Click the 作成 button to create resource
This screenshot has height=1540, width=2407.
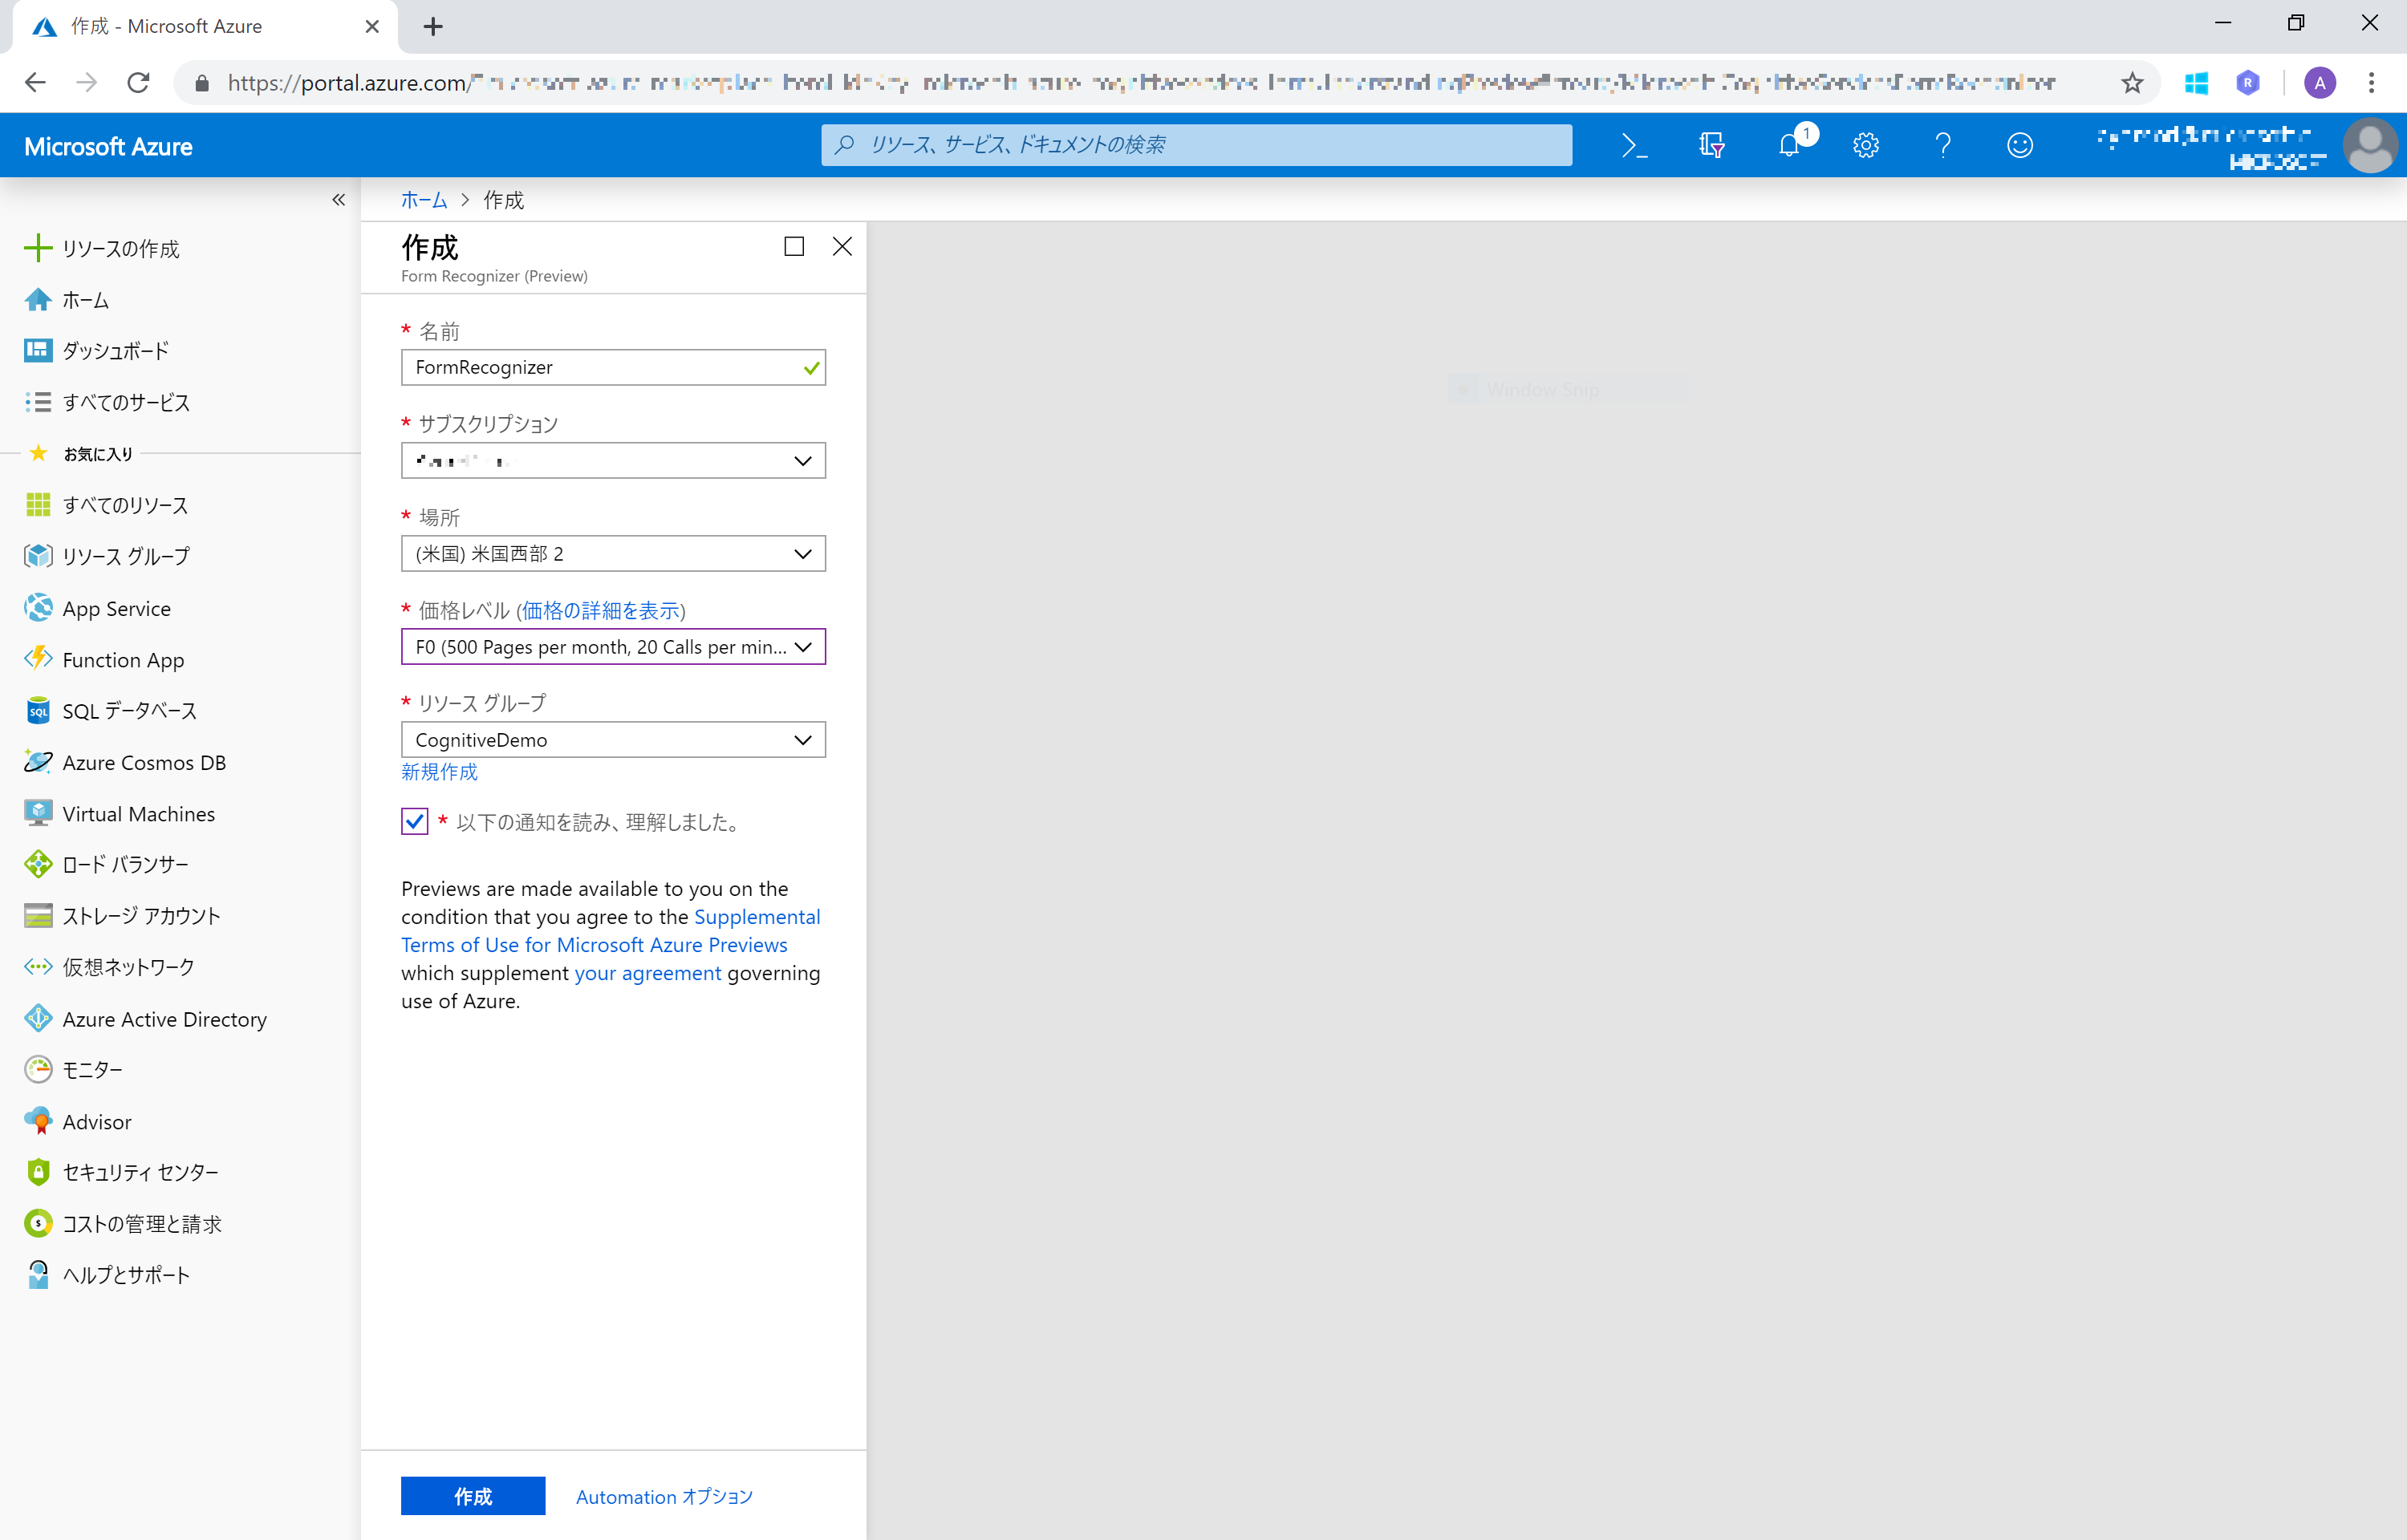[472, 1496]
